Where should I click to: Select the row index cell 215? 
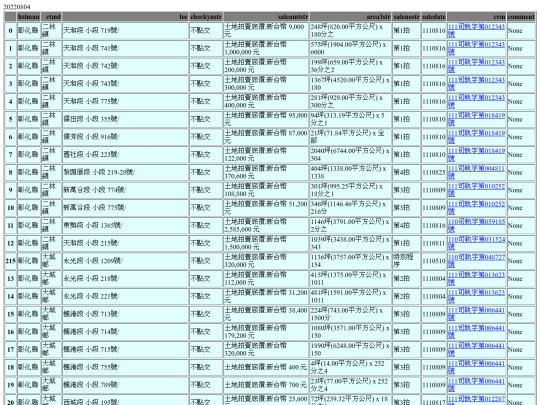coord(10,261)
